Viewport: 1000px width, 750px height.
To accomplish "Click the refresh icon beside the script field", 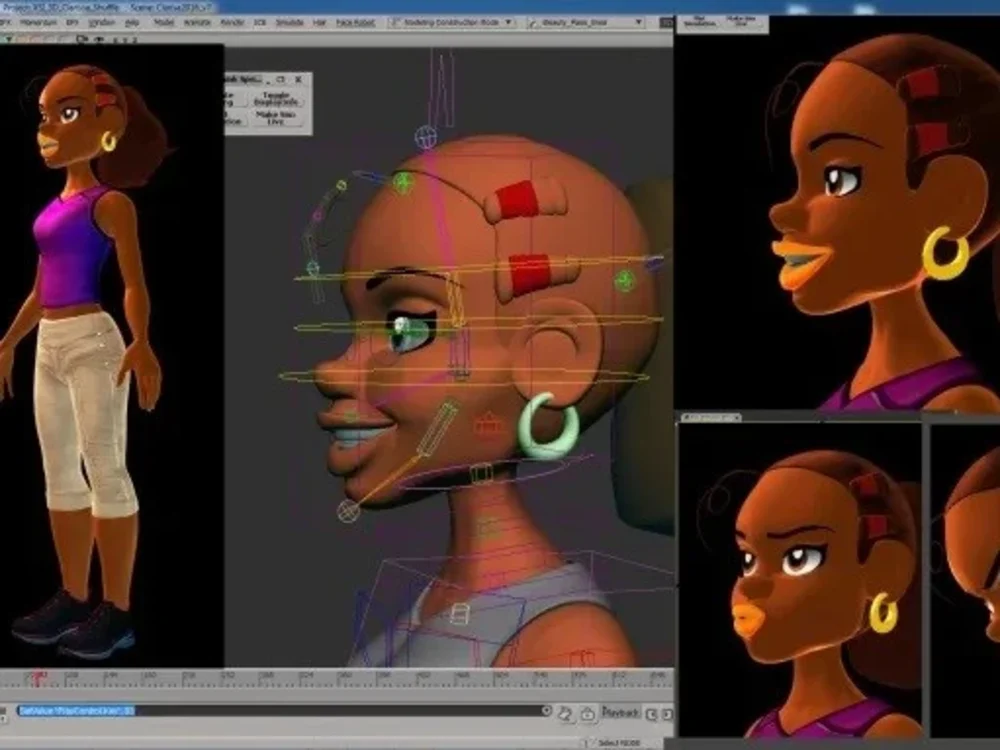I will point(565,710).
